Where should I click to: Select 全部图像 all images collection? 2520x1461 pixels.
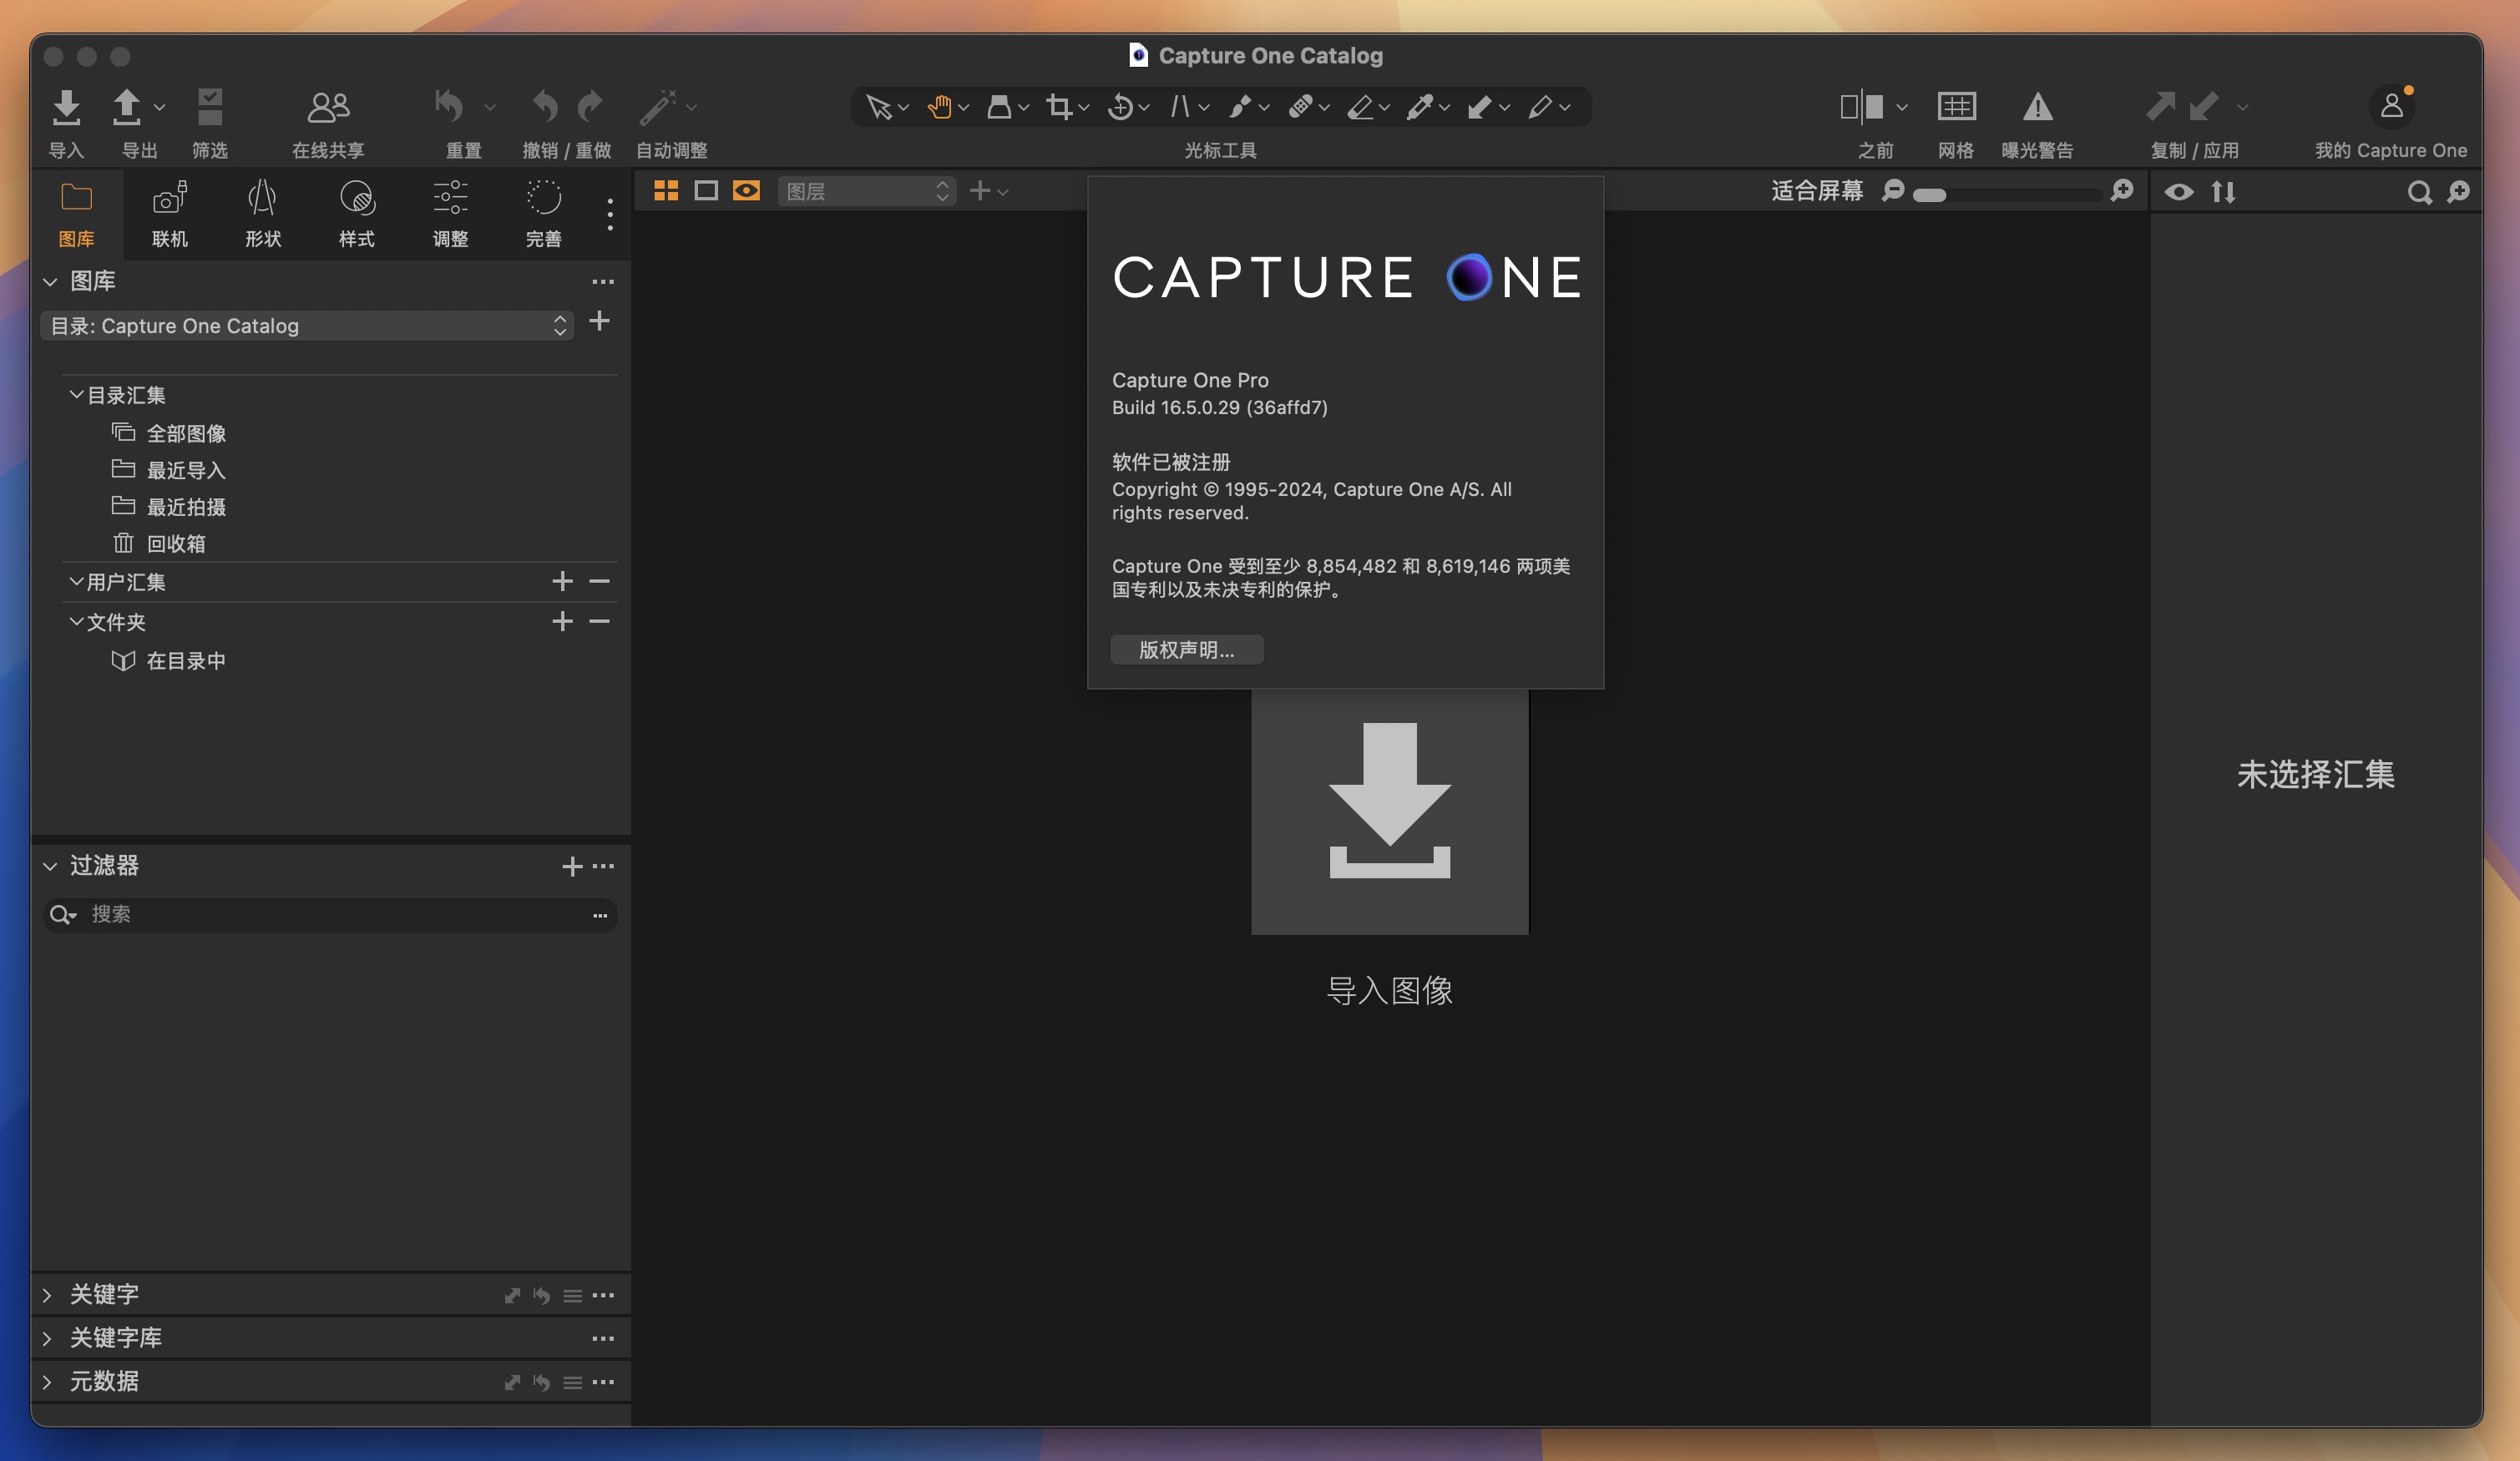click(187, 433)
